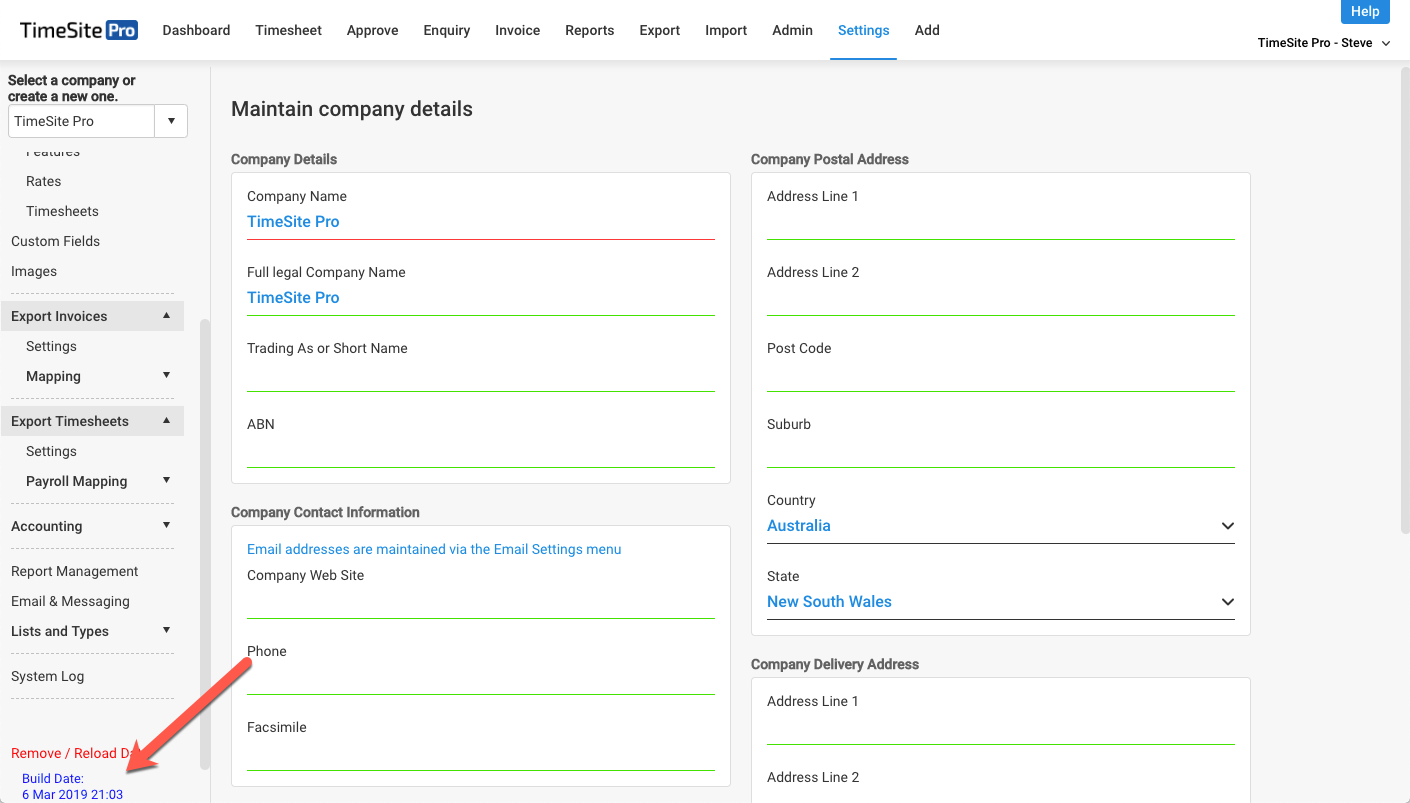Open the State dropdown showing New South Wales
Screen dimensions: 1410x803
coord(1001,602)
